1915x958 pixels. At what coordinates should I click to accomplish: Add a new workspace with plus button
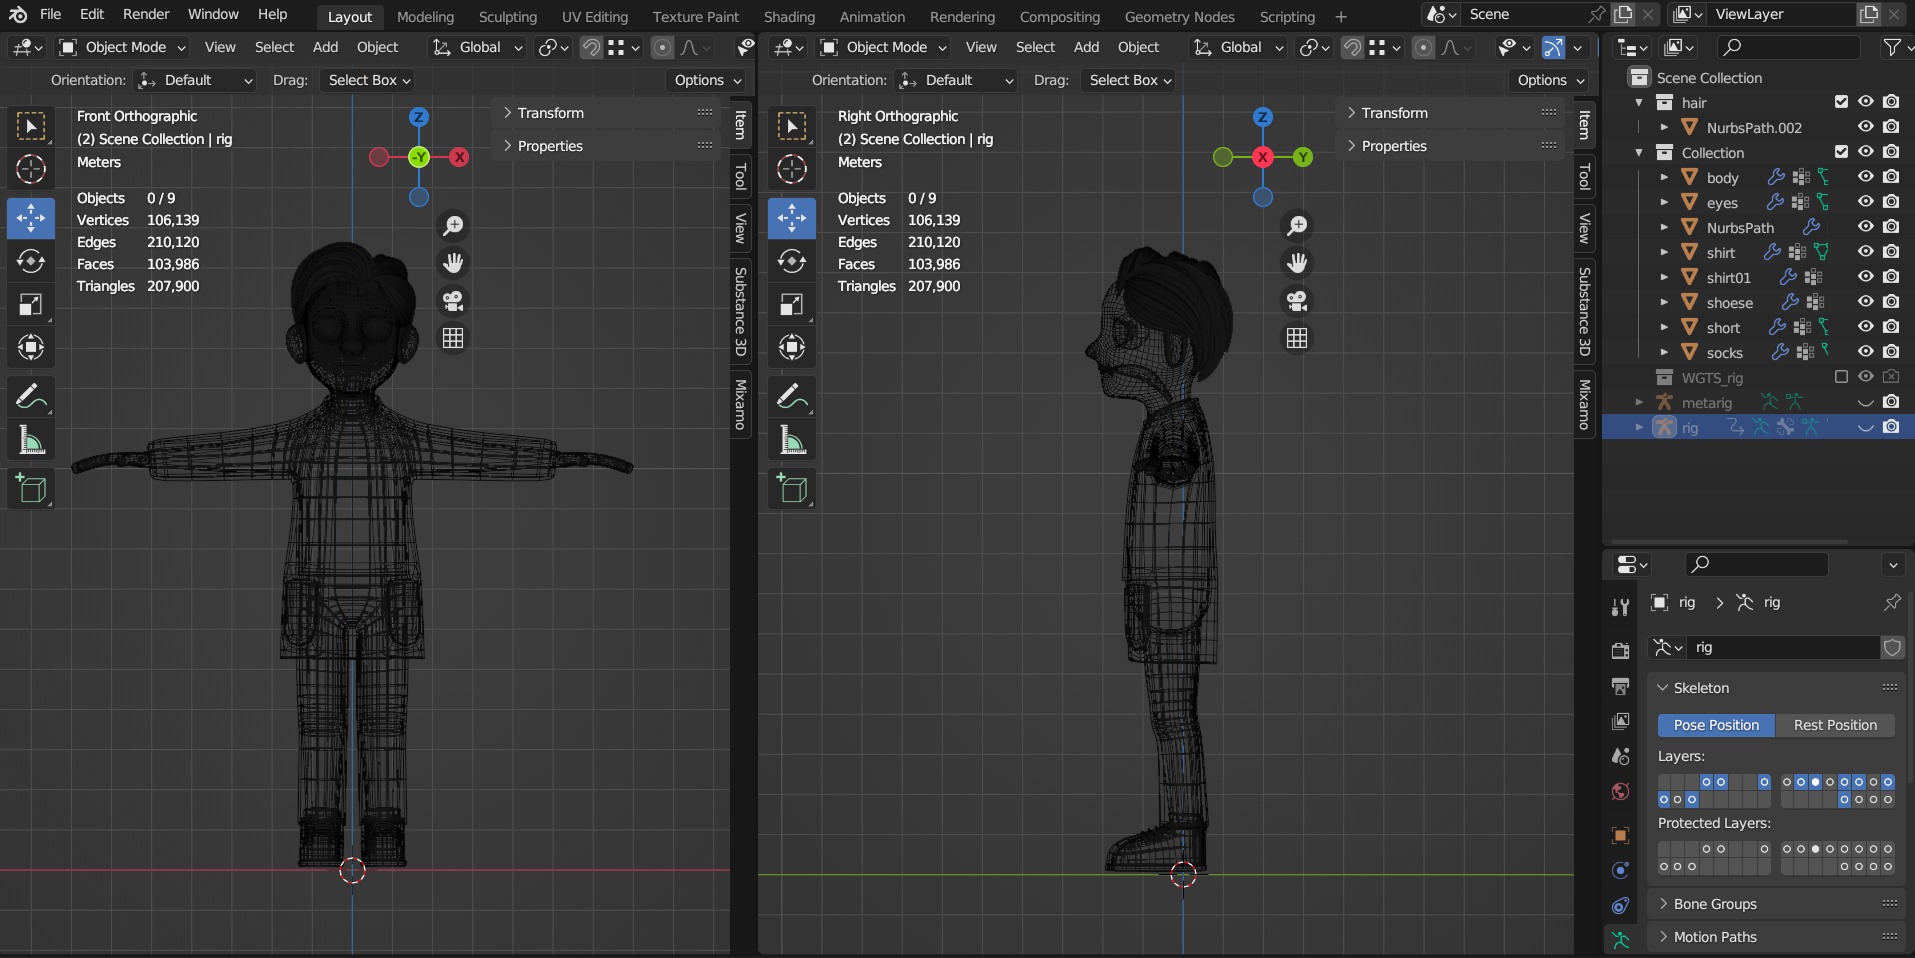(x=1341, y=17)
